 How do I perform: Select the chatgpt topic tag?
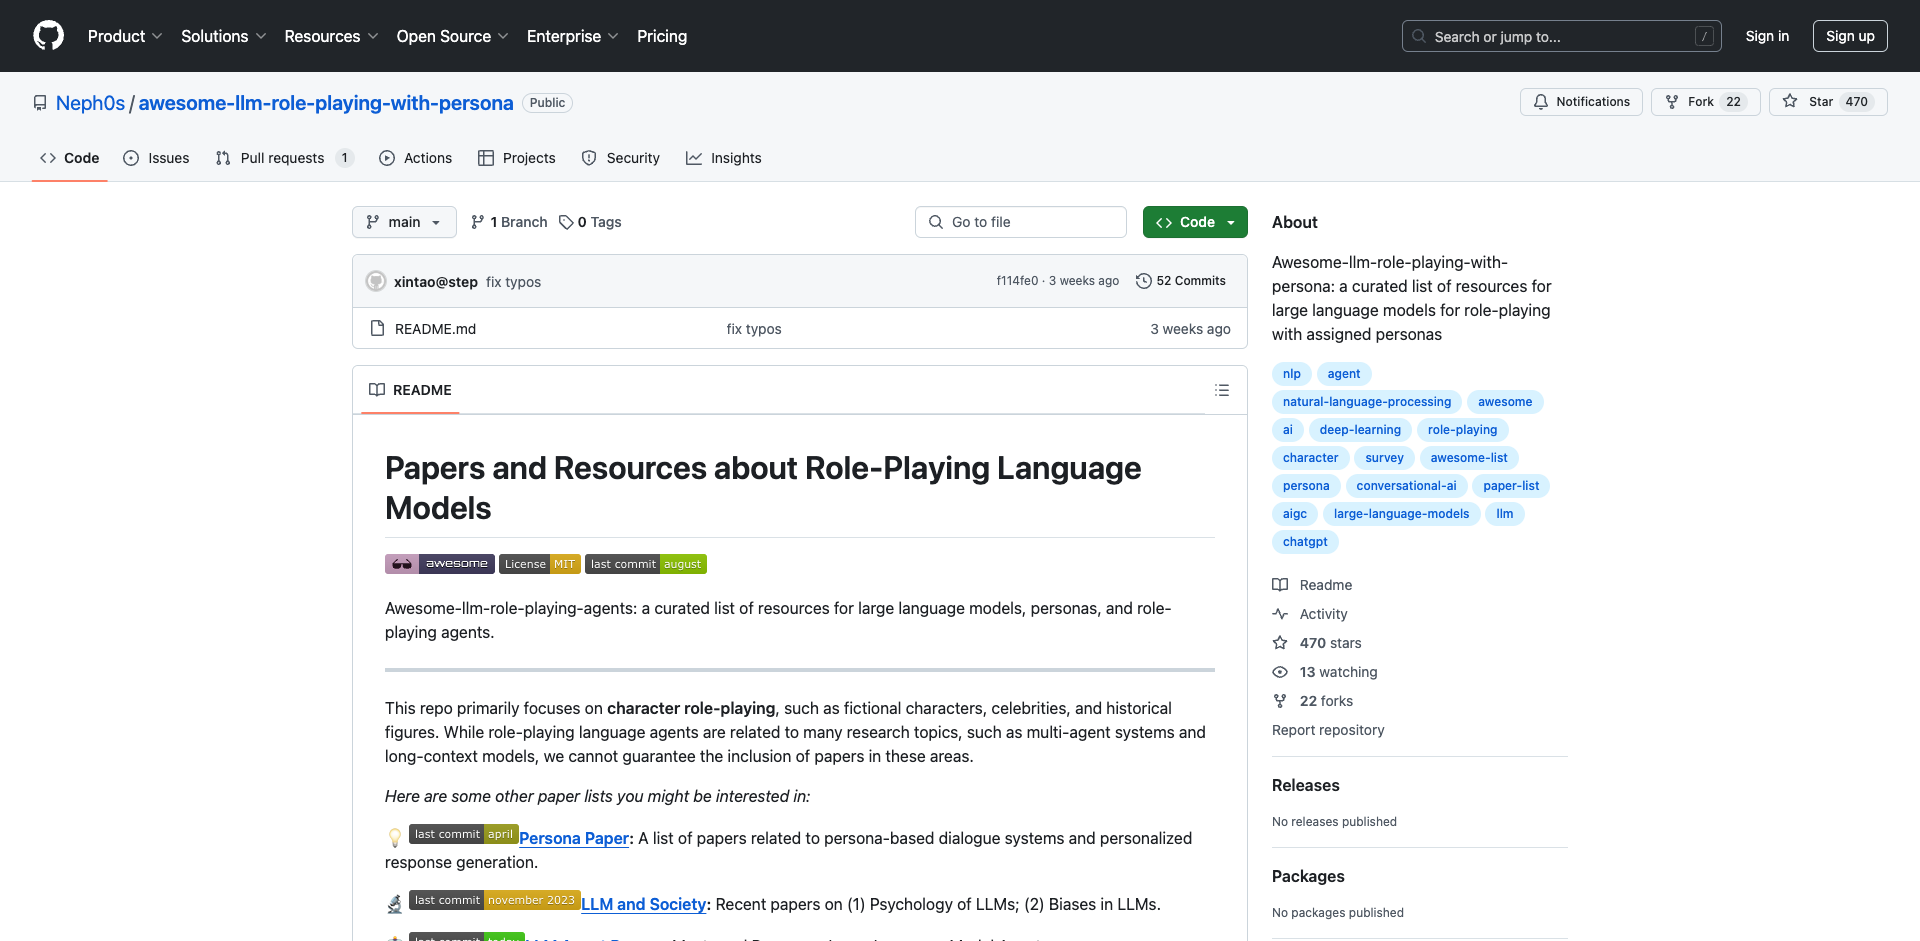click(1305, 542)
